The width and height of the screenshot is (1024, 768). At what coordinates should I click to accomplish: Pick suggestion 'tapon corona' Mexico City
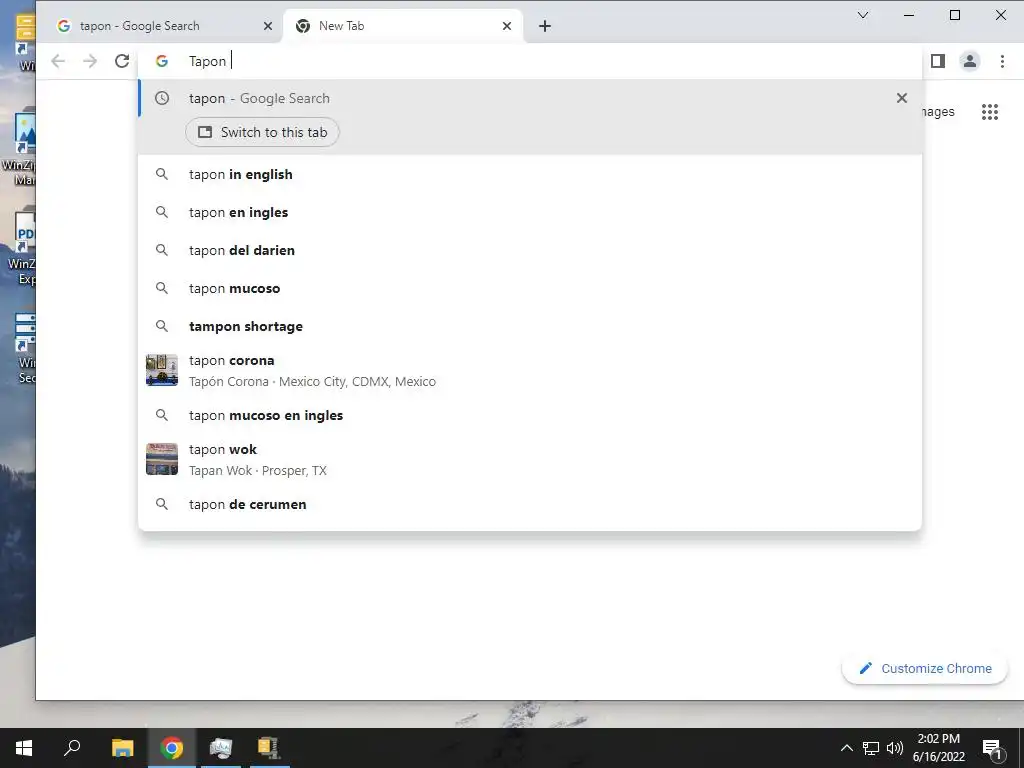530,370
